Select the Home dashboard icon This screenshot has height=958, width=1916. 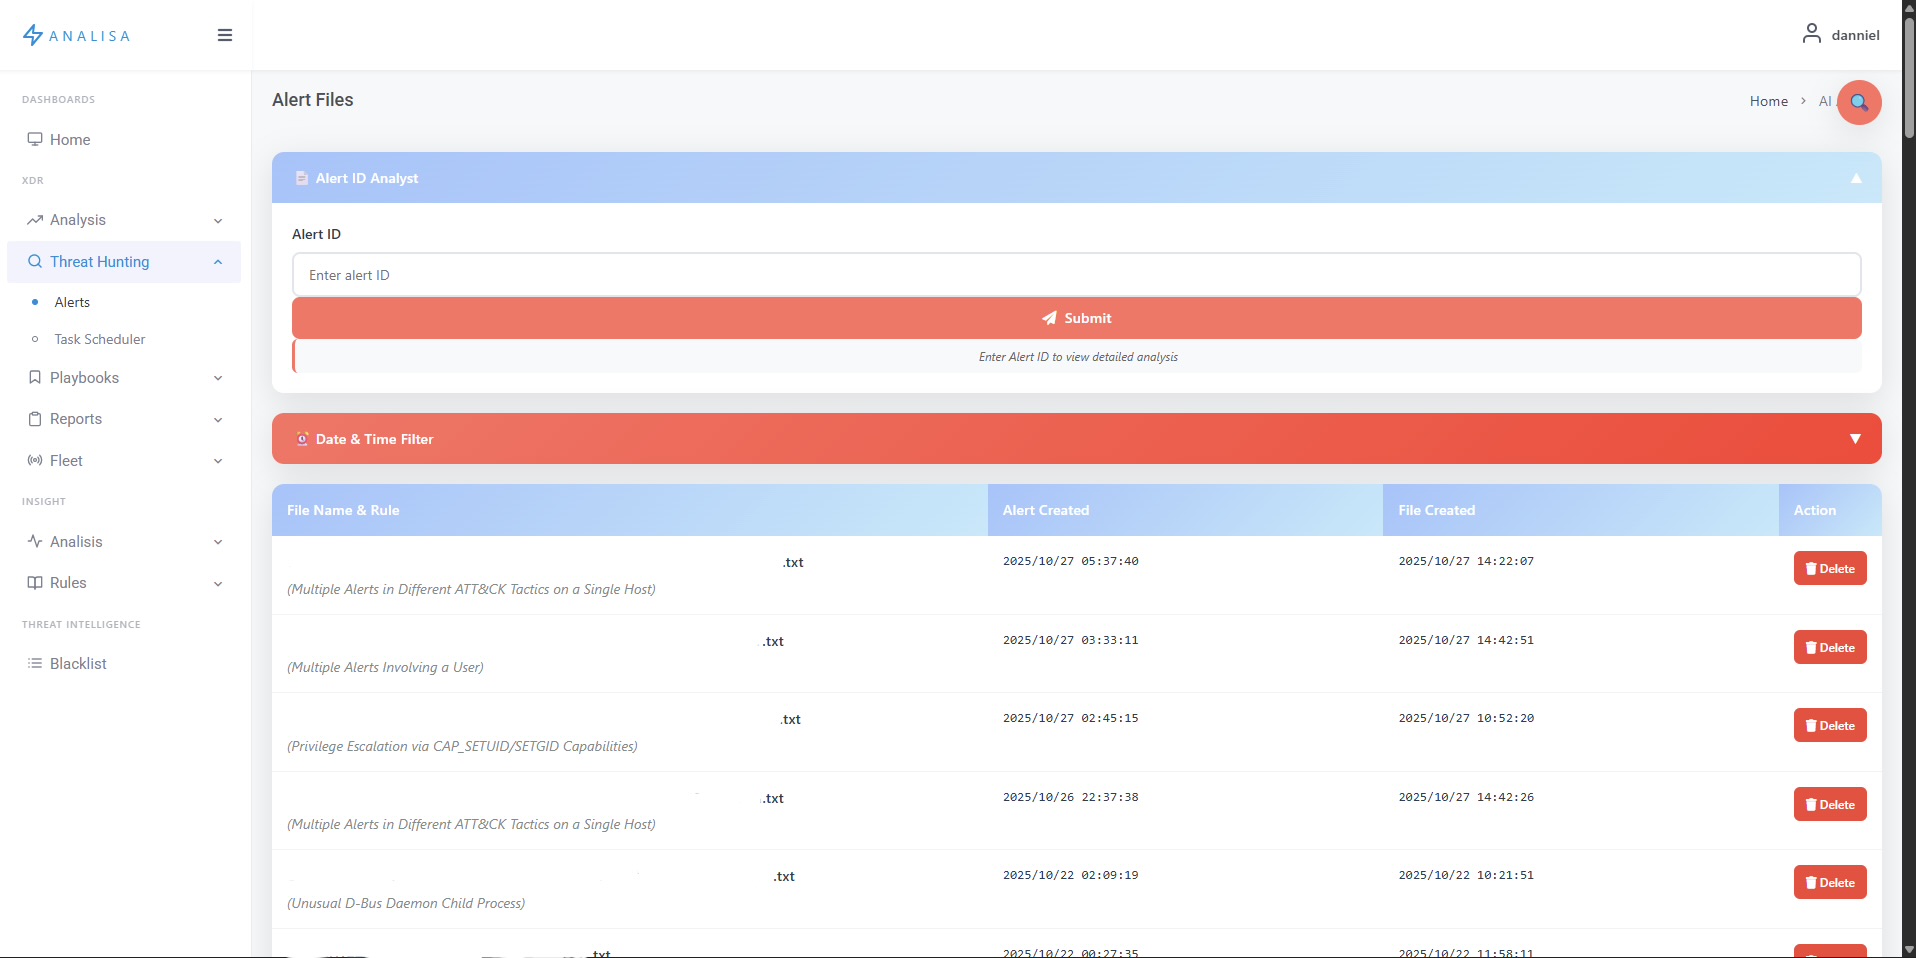pos(35,139)
